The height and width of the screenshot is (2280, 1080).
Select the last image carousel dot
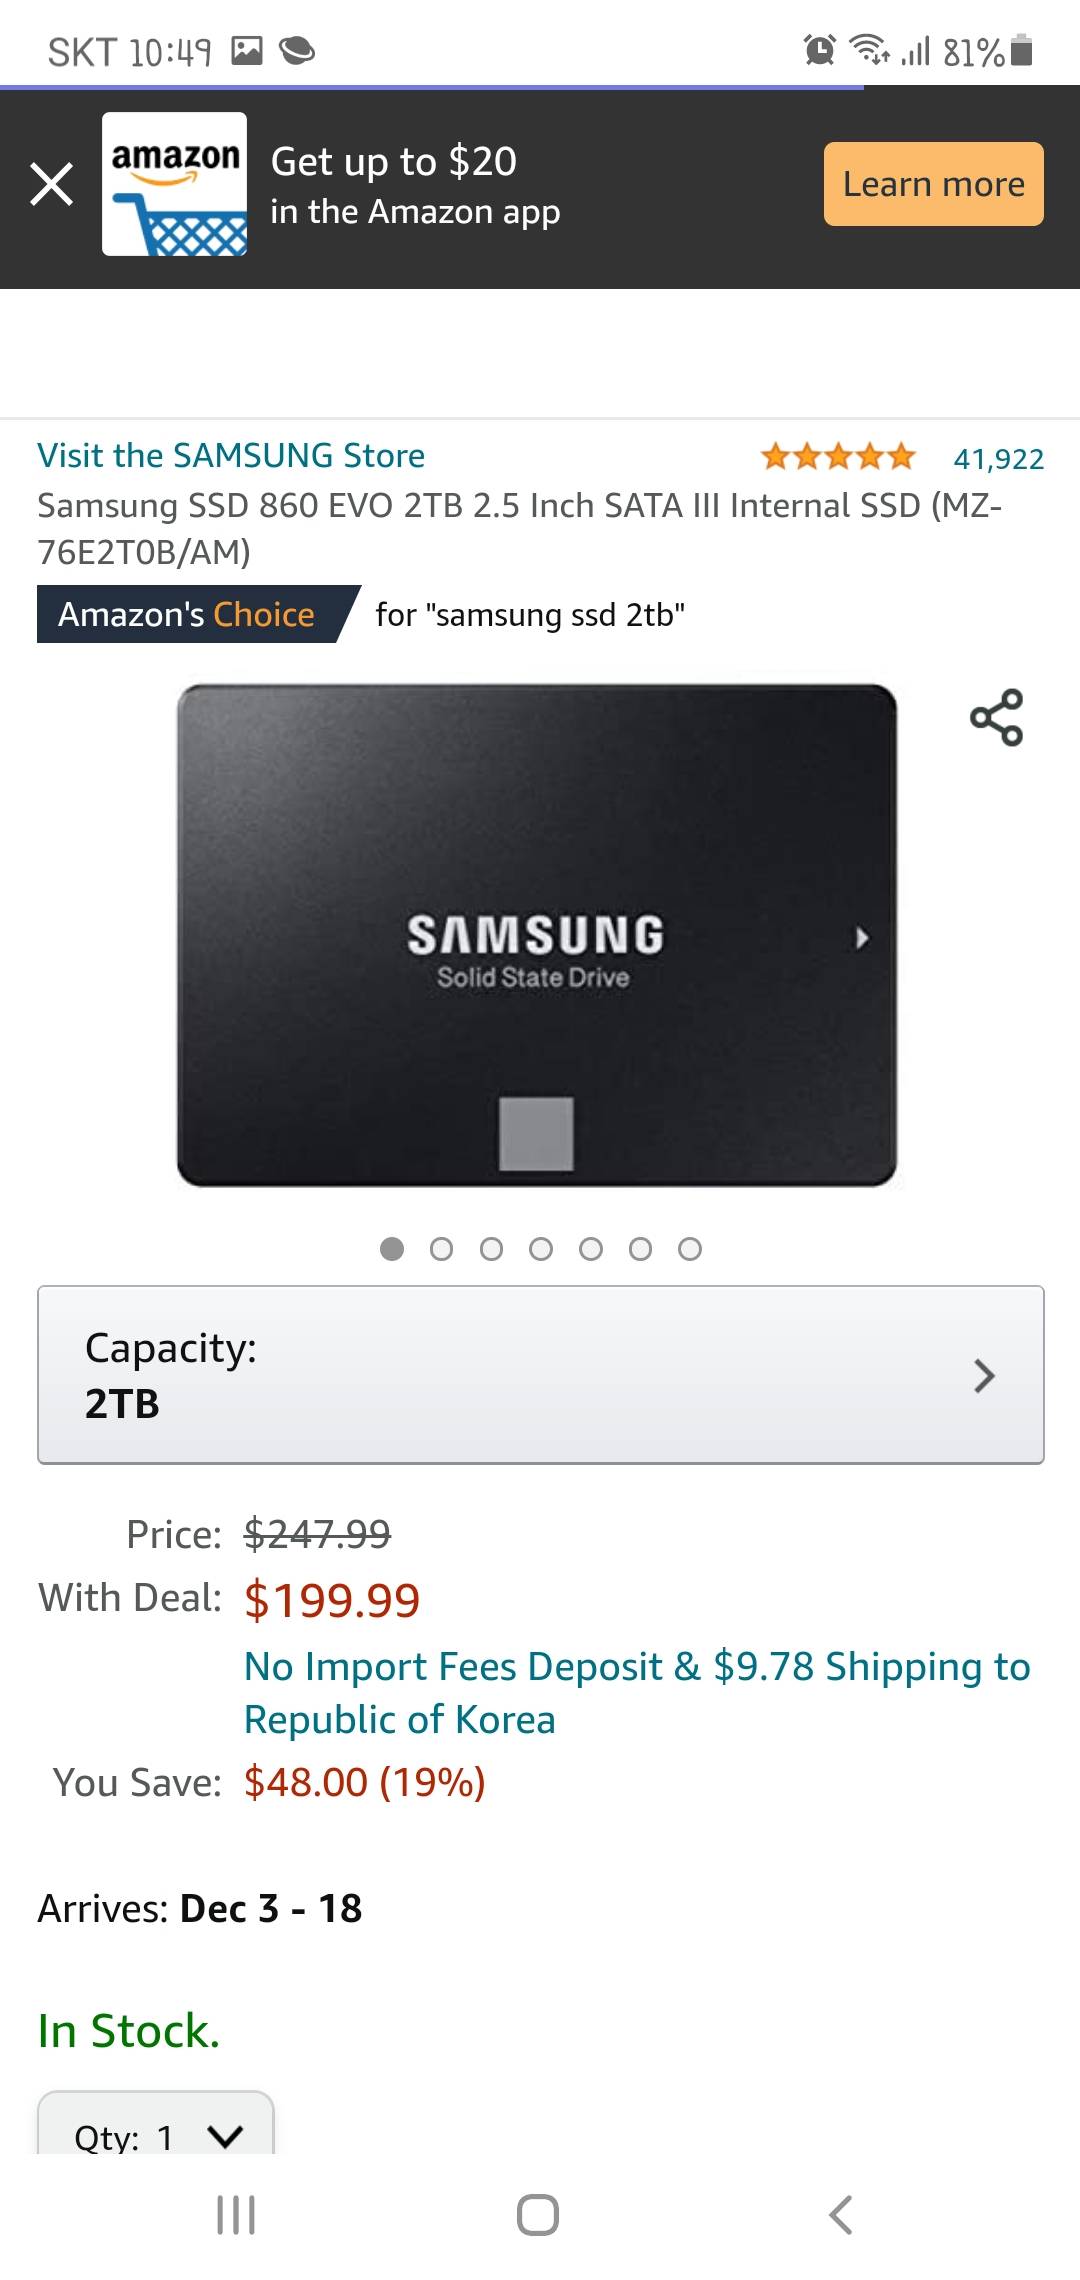(690, 1249)
